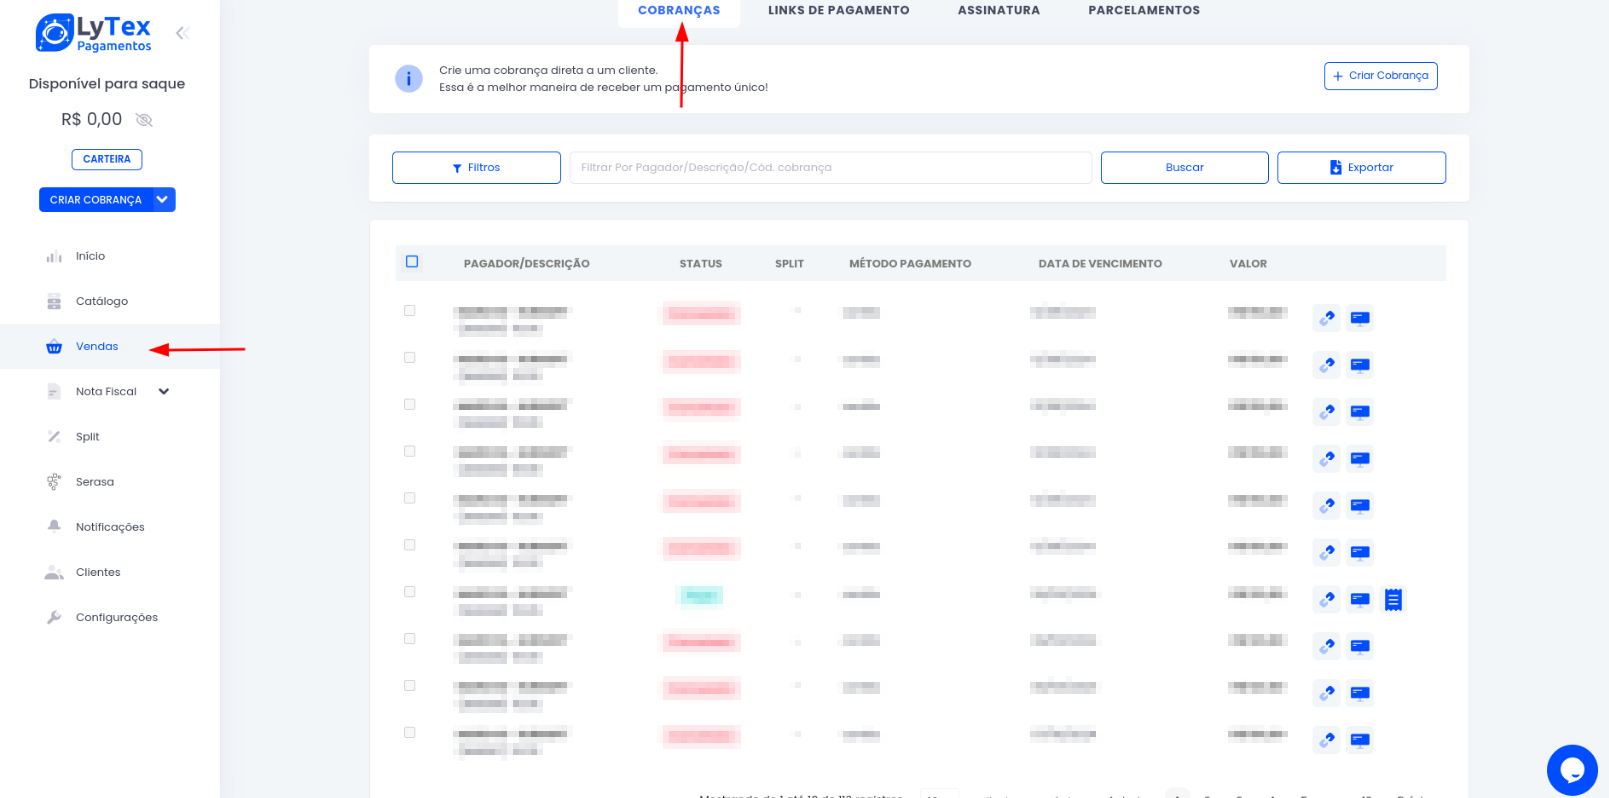Click the monitor icon in the second table row

1360,365
